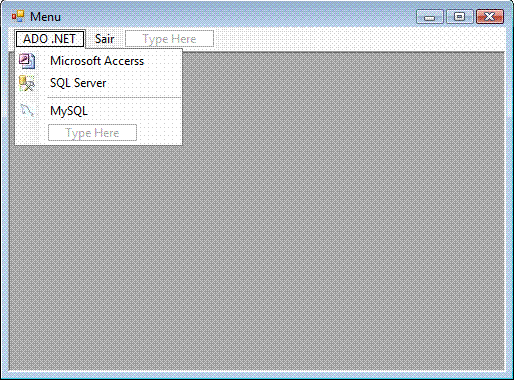
Task: Open the ADO .NET menu
Action: pos(50,39)
